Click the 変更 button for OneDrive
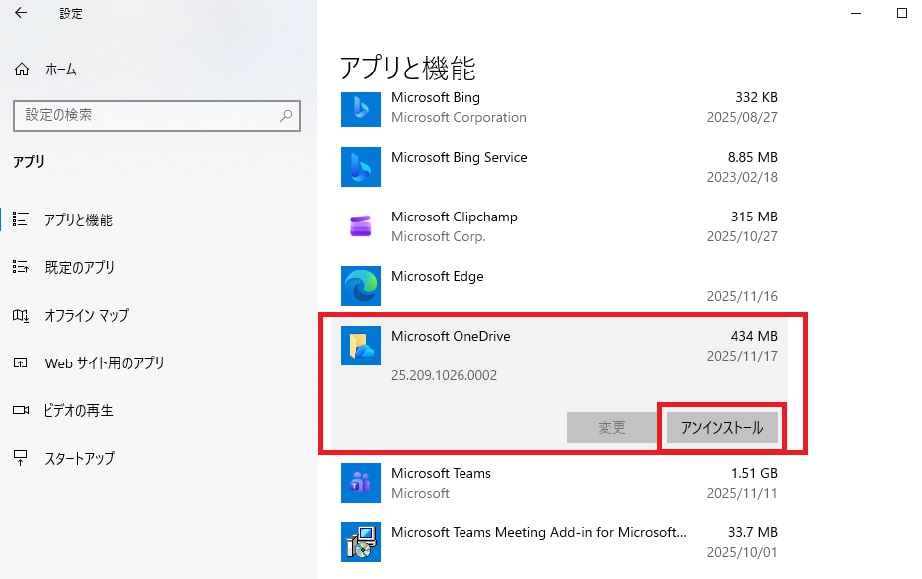This screenshot has height=579, width=922. (x=612, y=428)
